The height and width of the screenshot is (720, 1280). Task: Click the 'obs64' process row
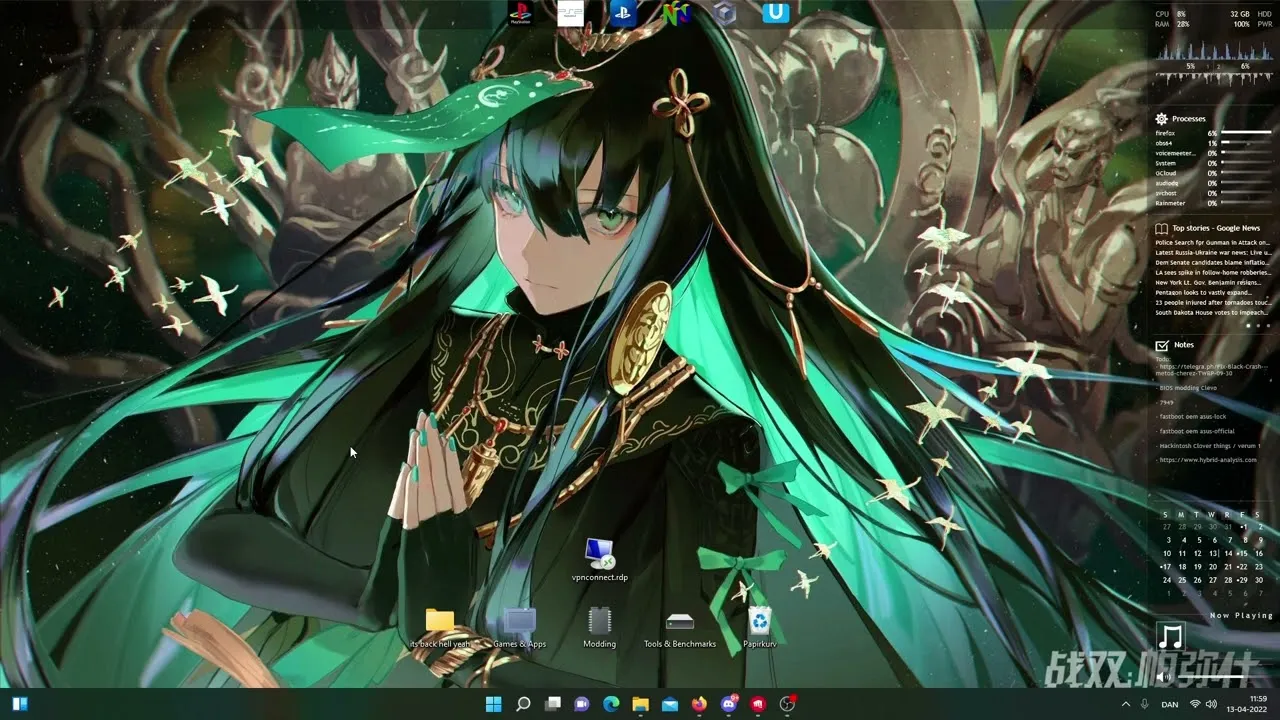point(1213,143)
